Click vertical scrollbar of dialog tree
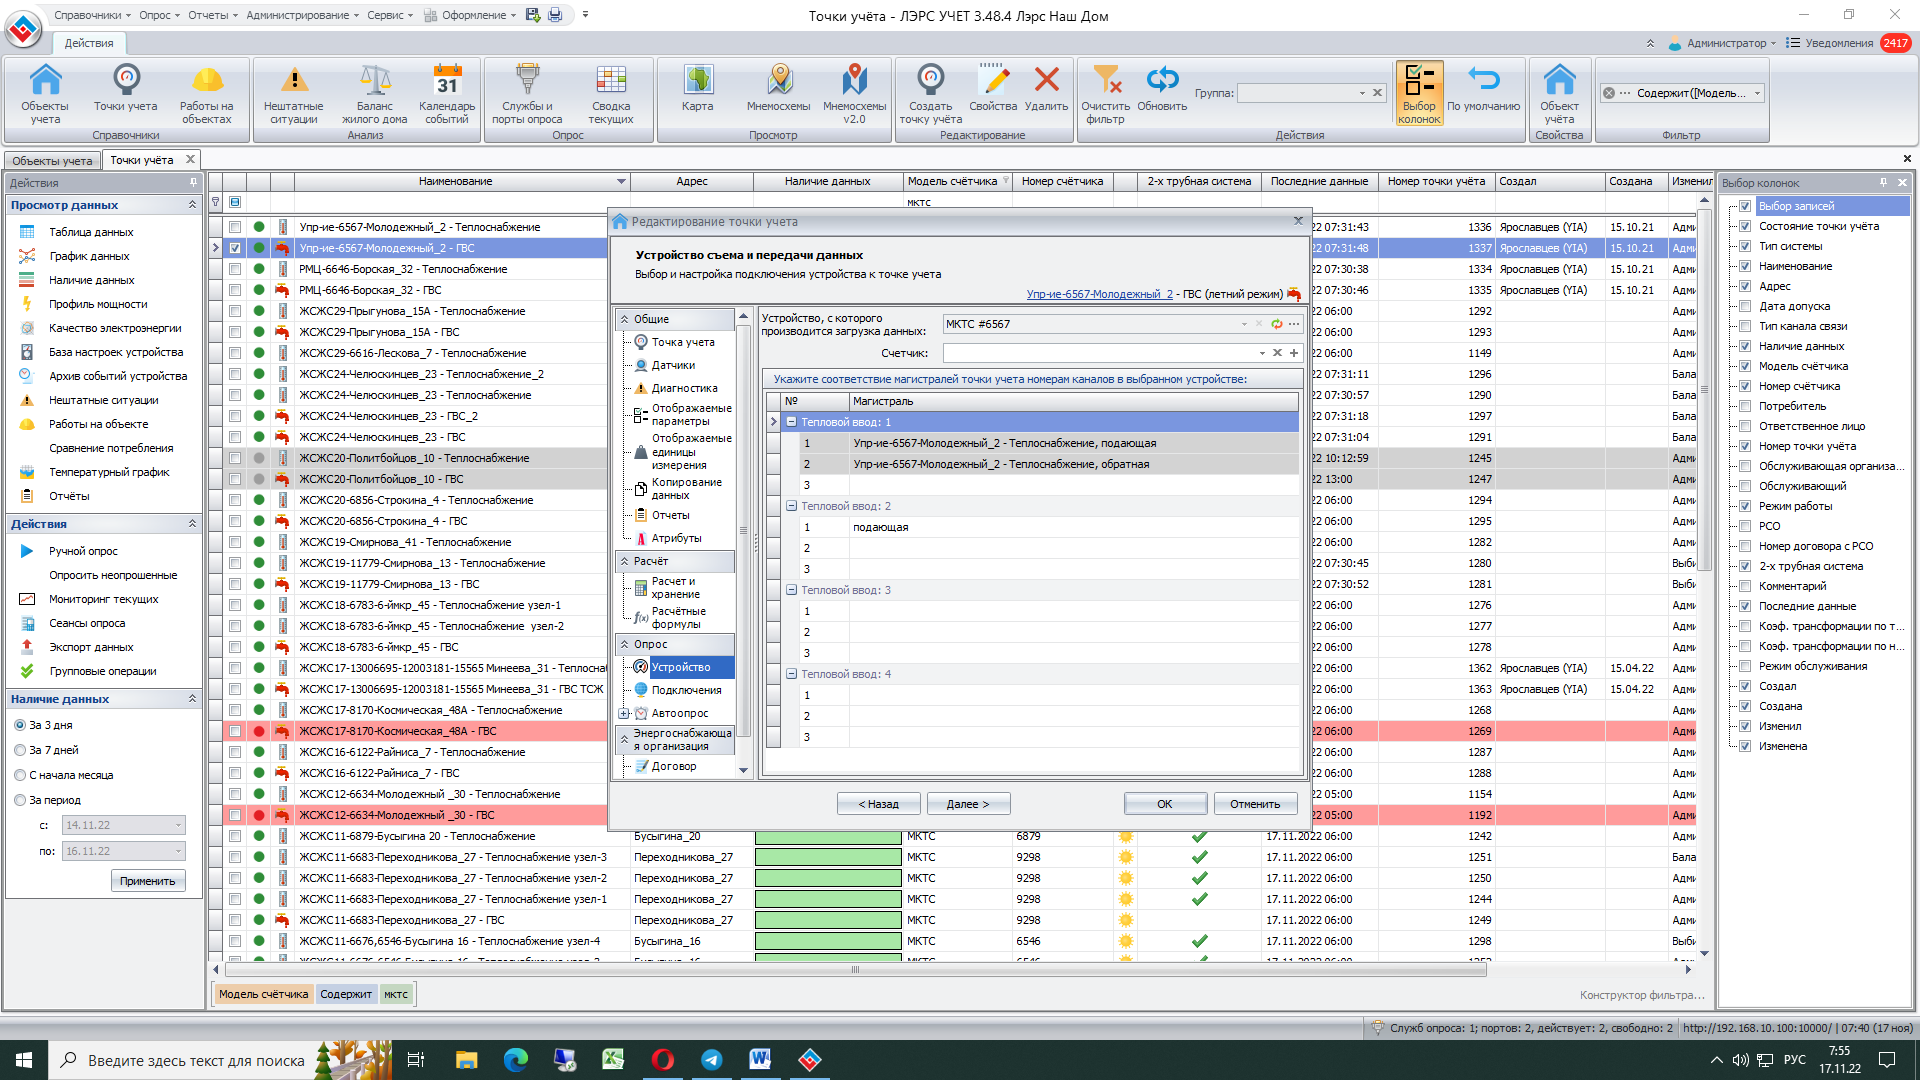The image size is (1920, 1080). pyautogui.click(x=743, y=530)
